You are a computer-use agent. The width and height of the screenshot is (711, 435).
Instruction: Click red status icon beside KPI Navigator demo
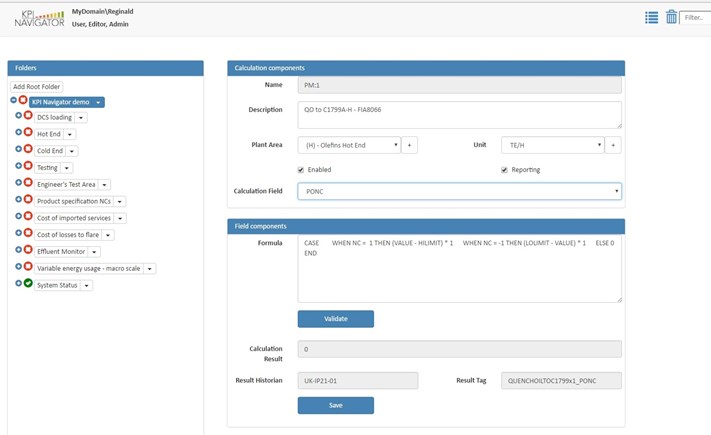(x=23, y=100)
